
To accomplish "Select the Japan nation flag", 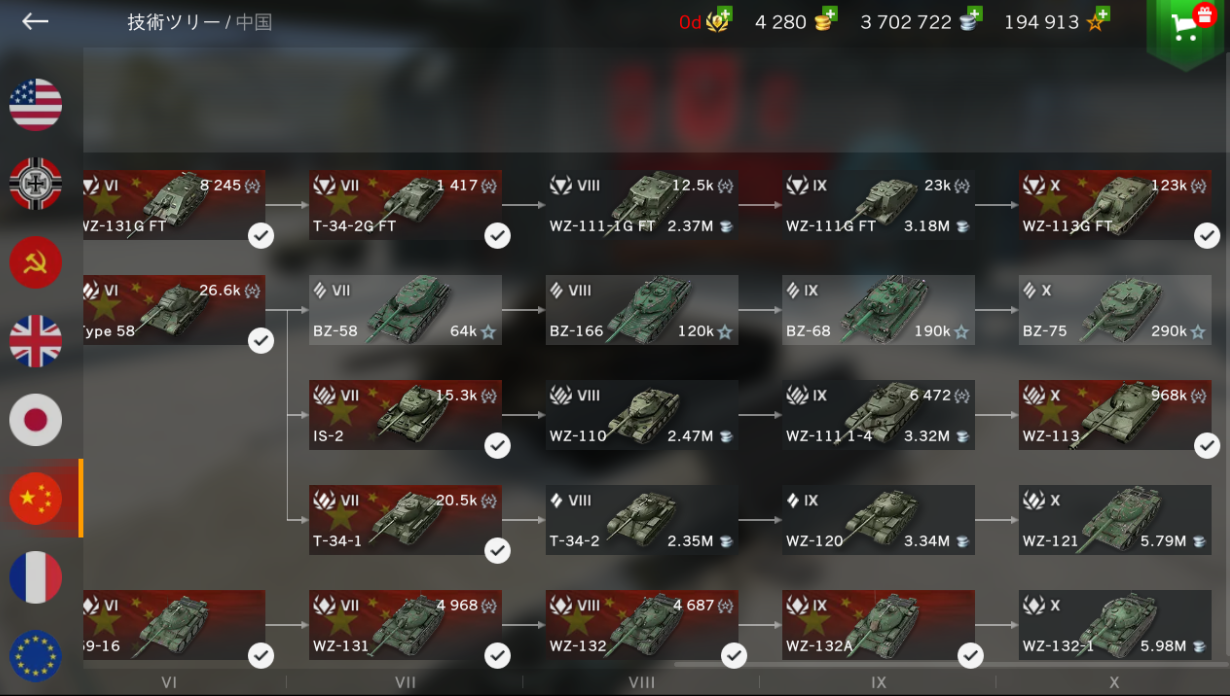I will point(36,420).
